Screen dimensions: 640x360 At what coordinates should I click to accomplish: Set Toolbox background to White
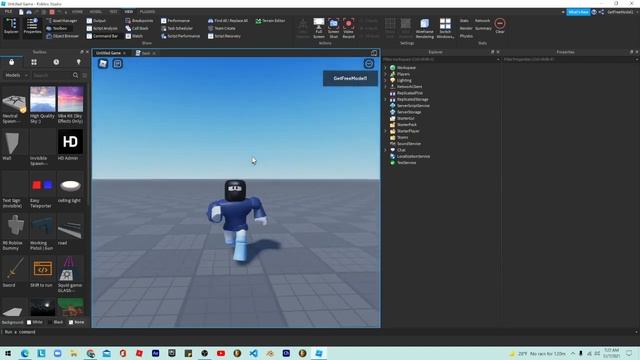tap(34, 322)
